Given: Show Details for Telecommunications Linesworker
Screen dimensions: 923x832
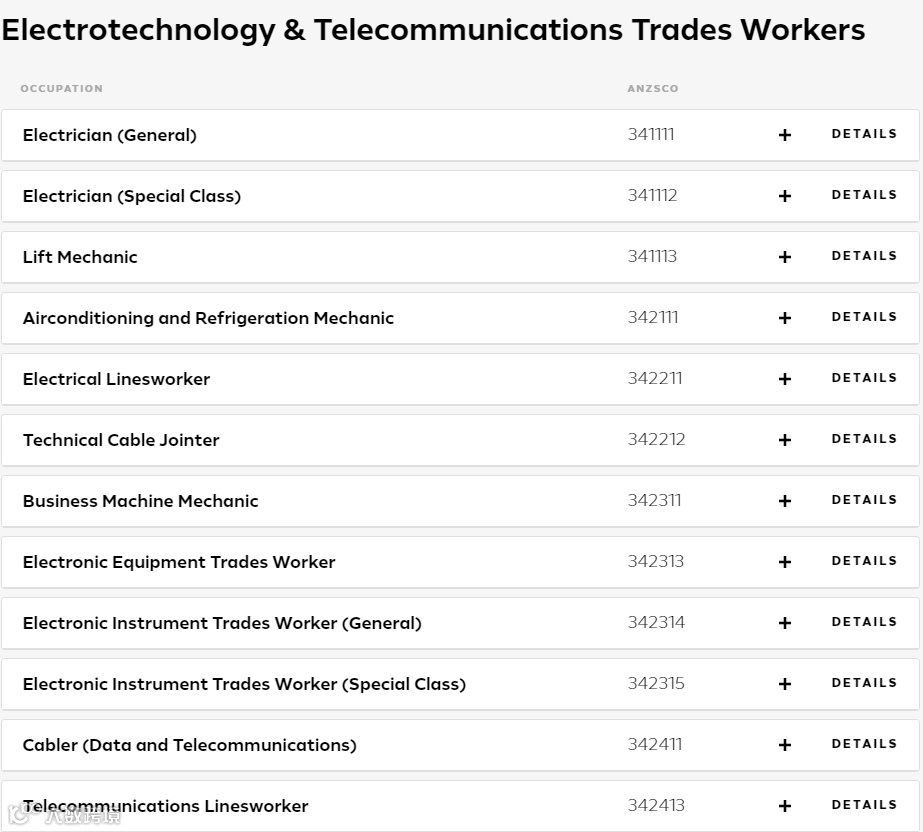Looking at the screenshot, I should pos(864,805).
